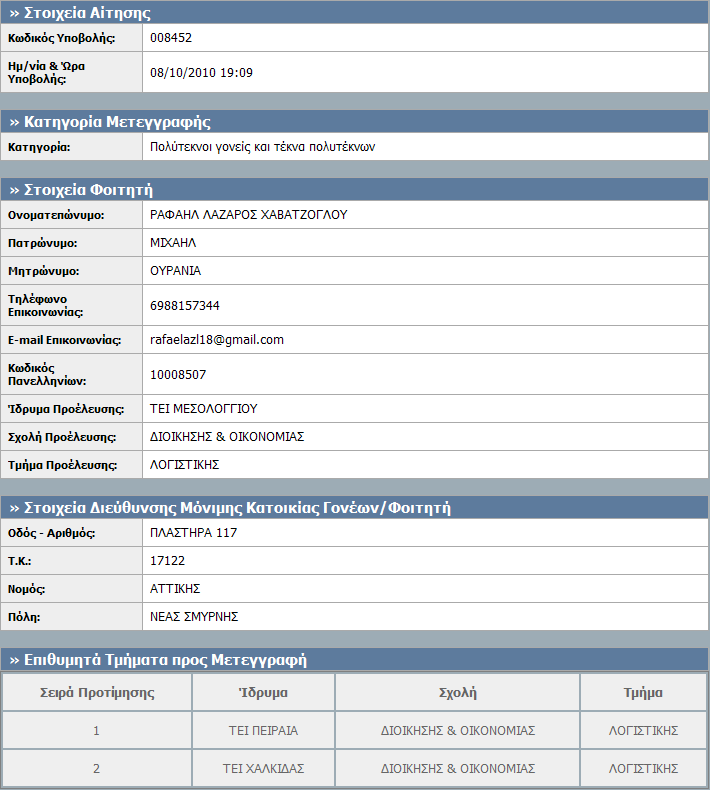
Task: Click the Τμήμα Προέλευσης label
Action: [62, 465]
